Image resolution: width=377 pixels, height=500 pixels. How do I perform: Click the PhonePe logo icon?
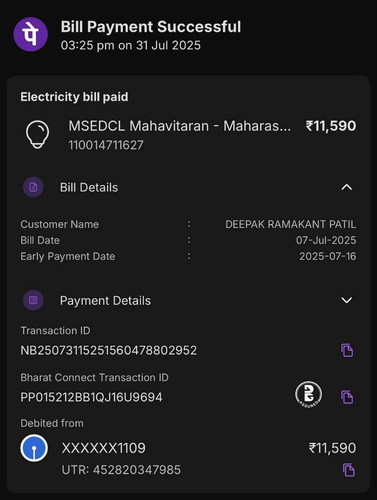(x=30, y=34)
